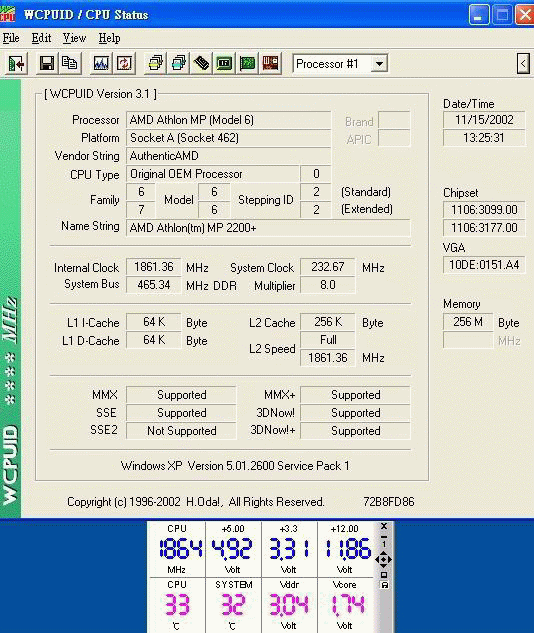This screenshot has height=633, width=534.
Task: Click the Chipset value 1106:3177.00
Action: [484, 228]
